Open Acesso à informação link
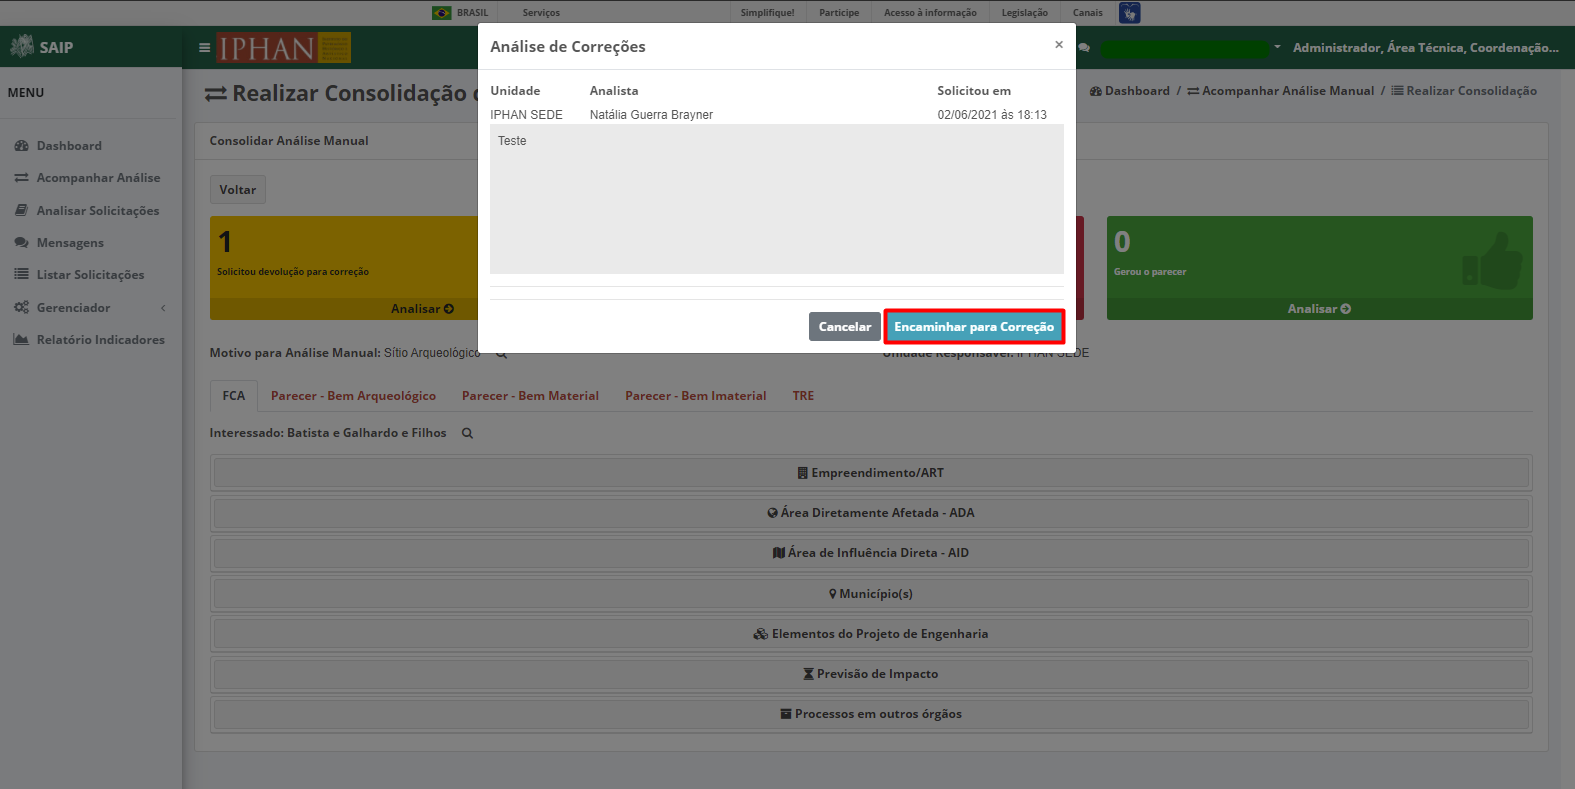The width and height of the screenshot is (1575, 789). click(930, 13)
